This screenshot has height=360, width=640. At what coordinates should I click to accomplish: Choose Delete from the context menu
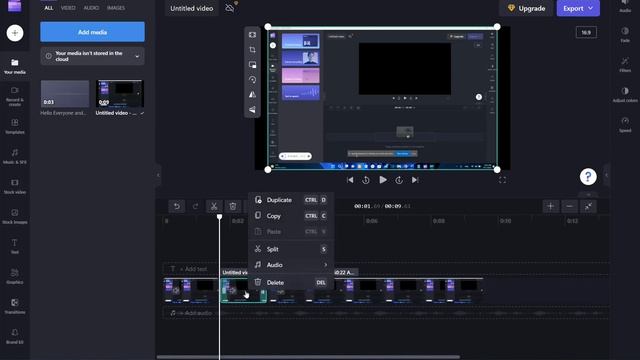coord(291,282)
